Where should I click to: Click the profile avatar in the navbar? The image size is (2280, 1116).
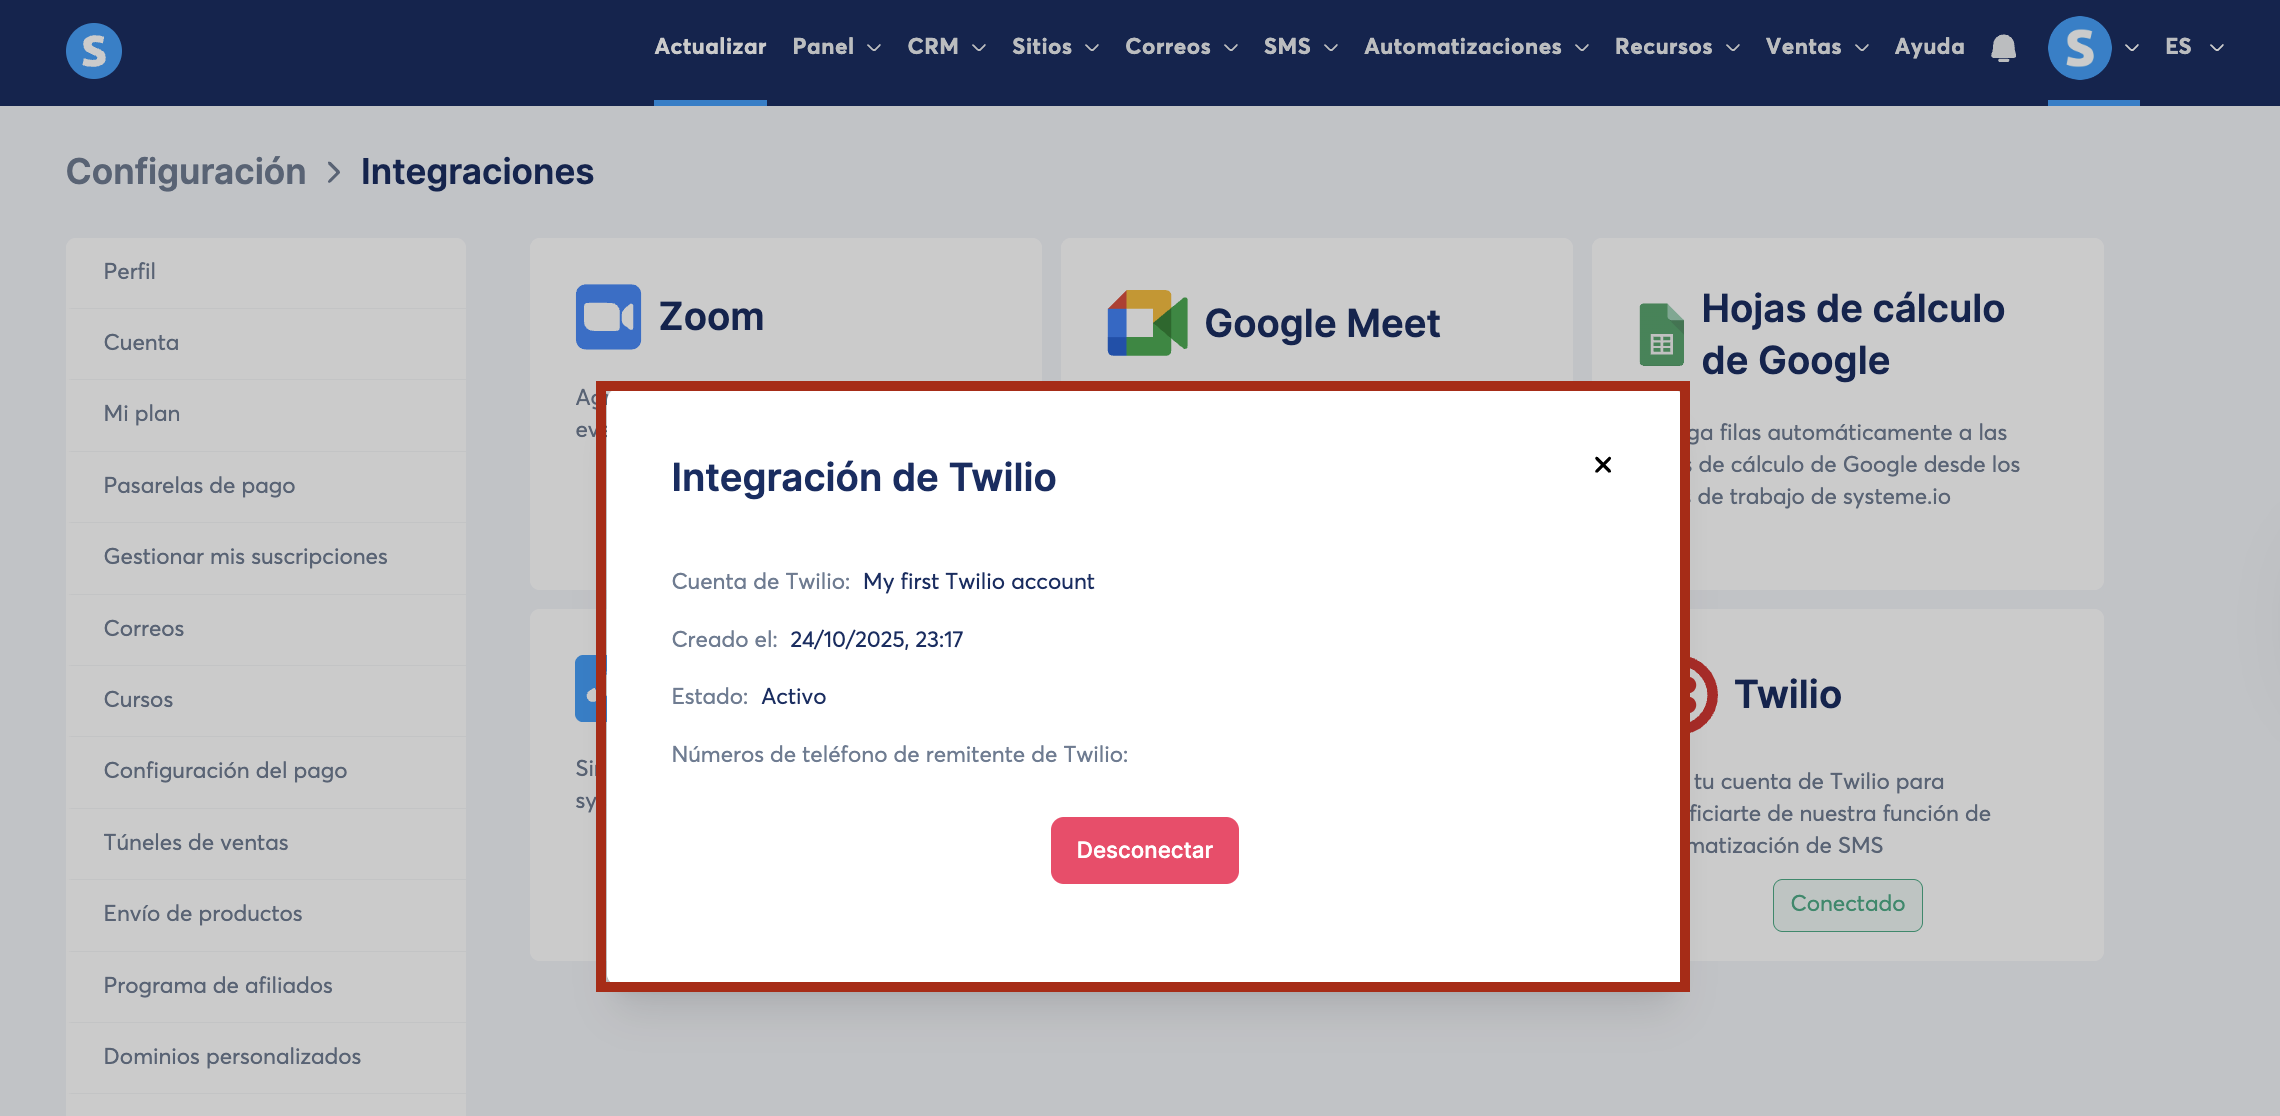coord(2079,48)
